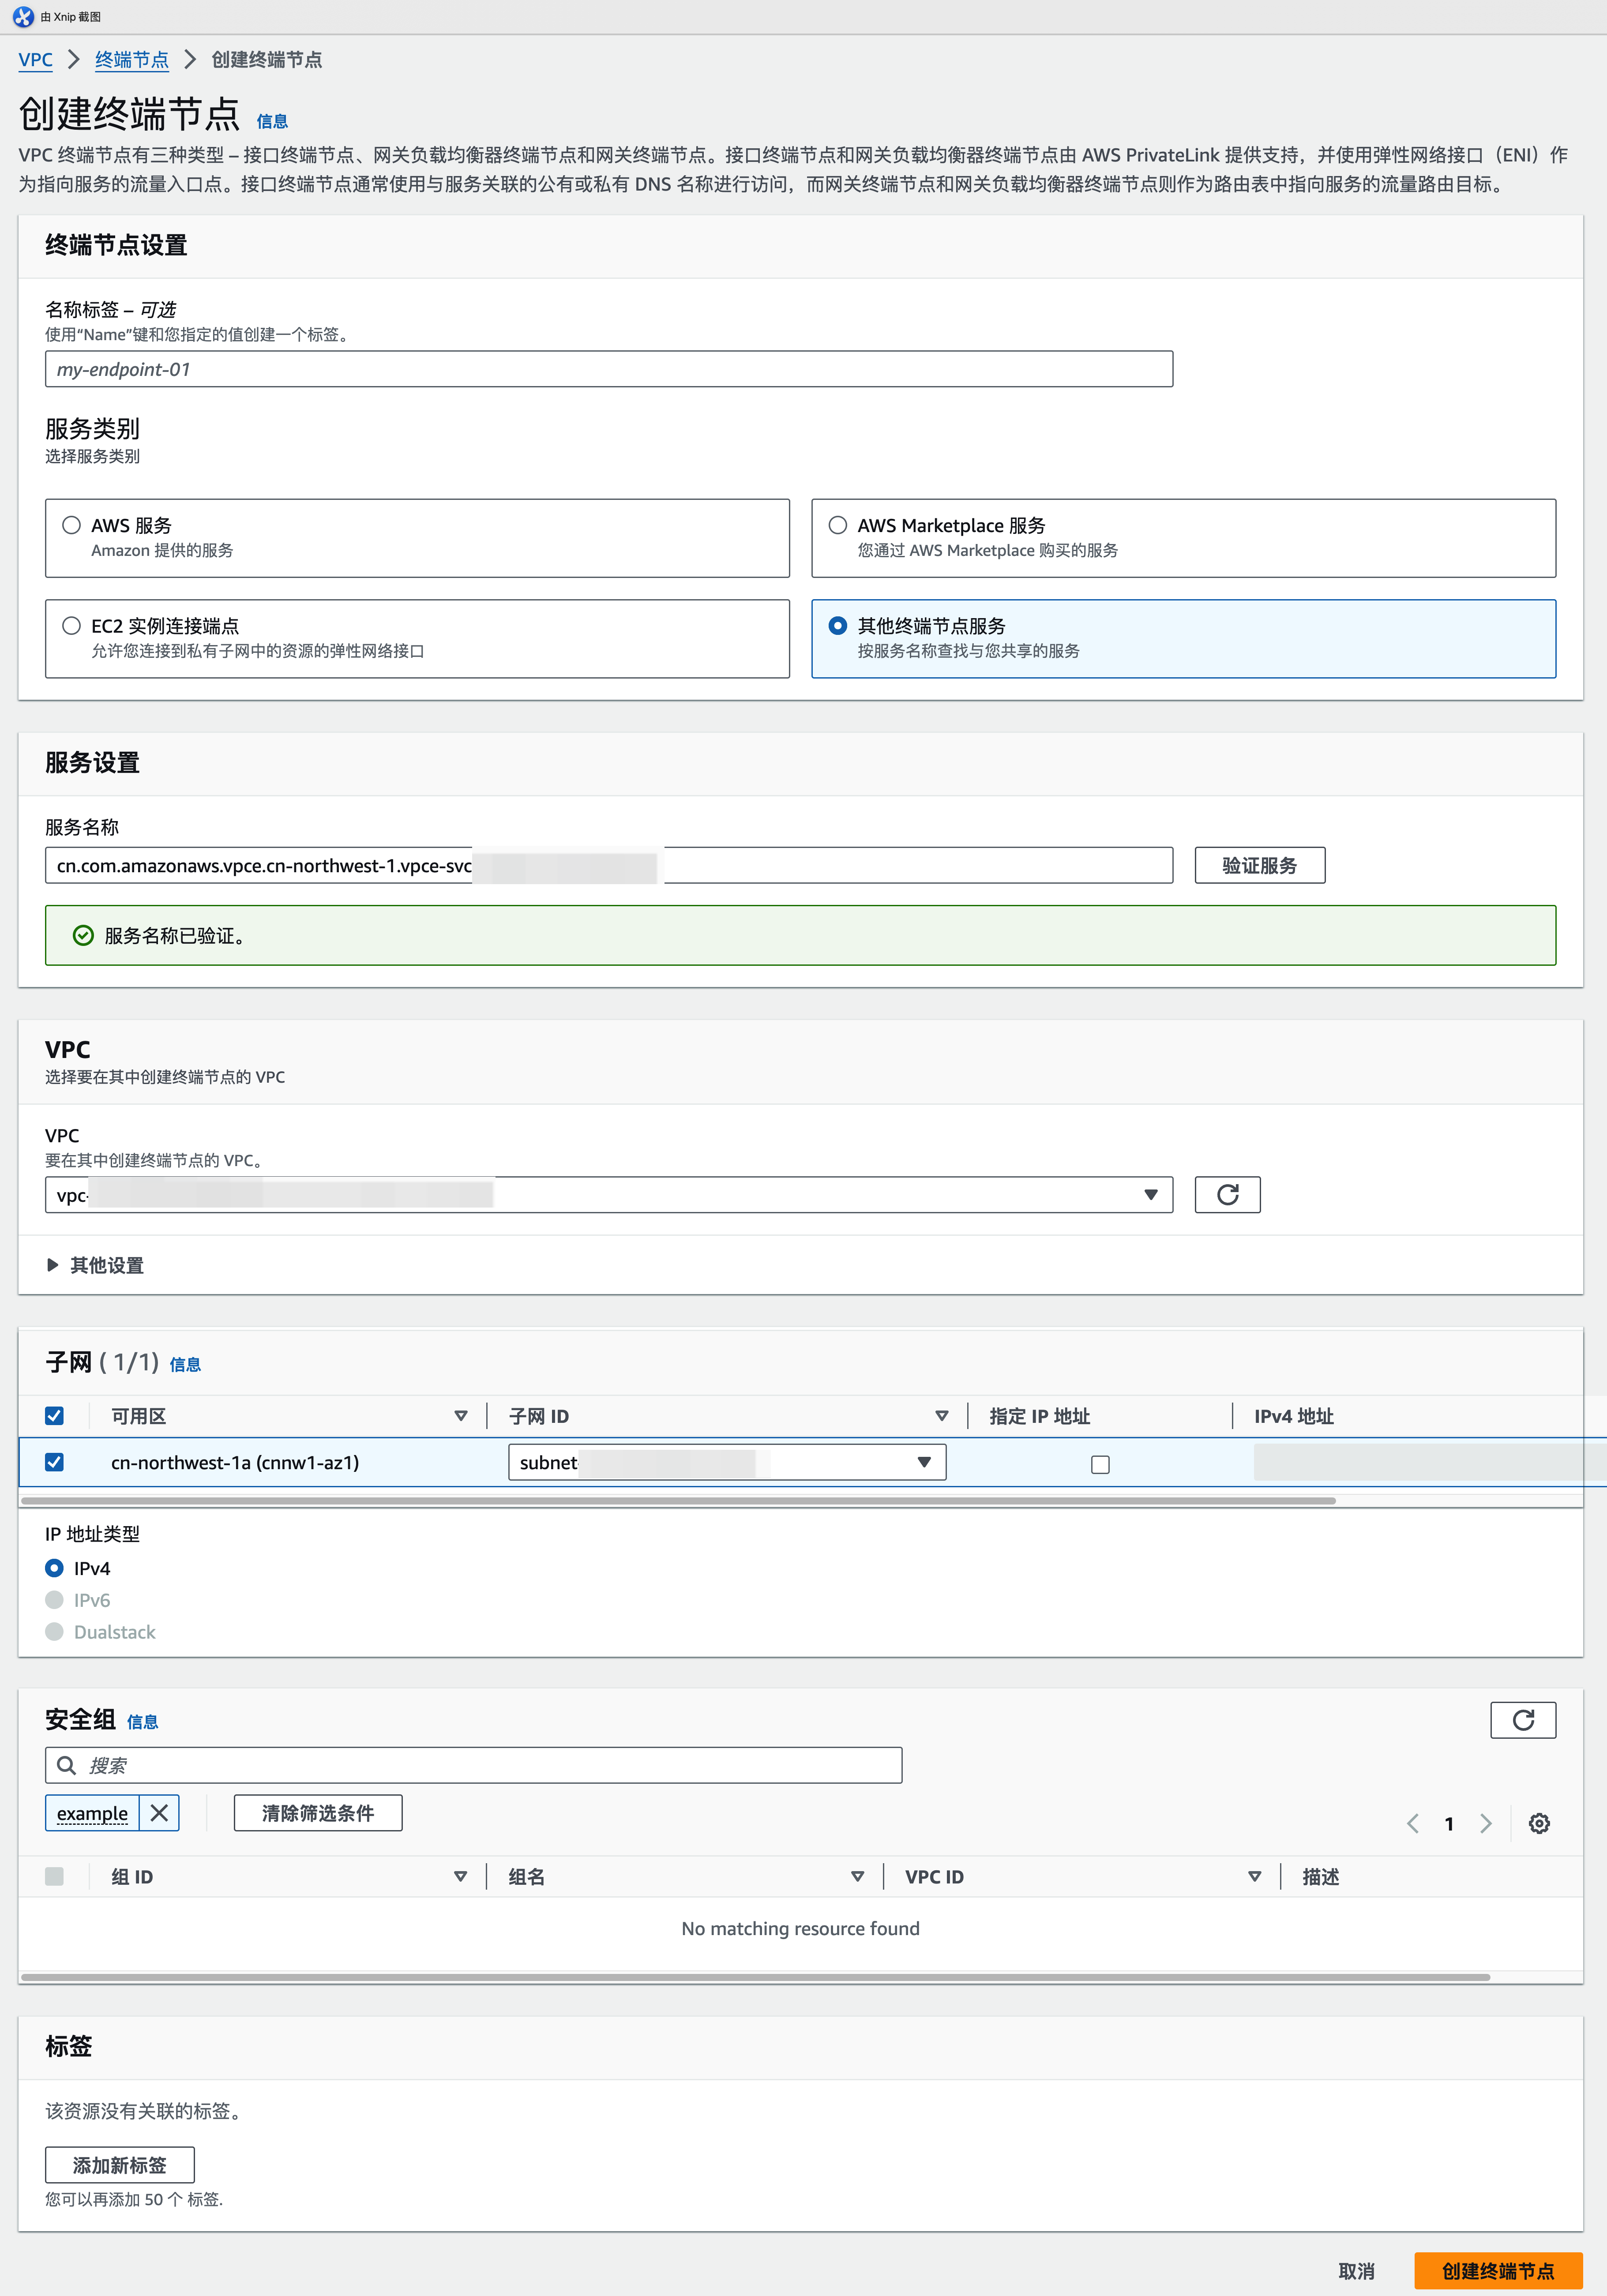Click IPv4 地址 column header
The width and height of the screenshot is (1607, 2296).
[x=1294, y=1416]
